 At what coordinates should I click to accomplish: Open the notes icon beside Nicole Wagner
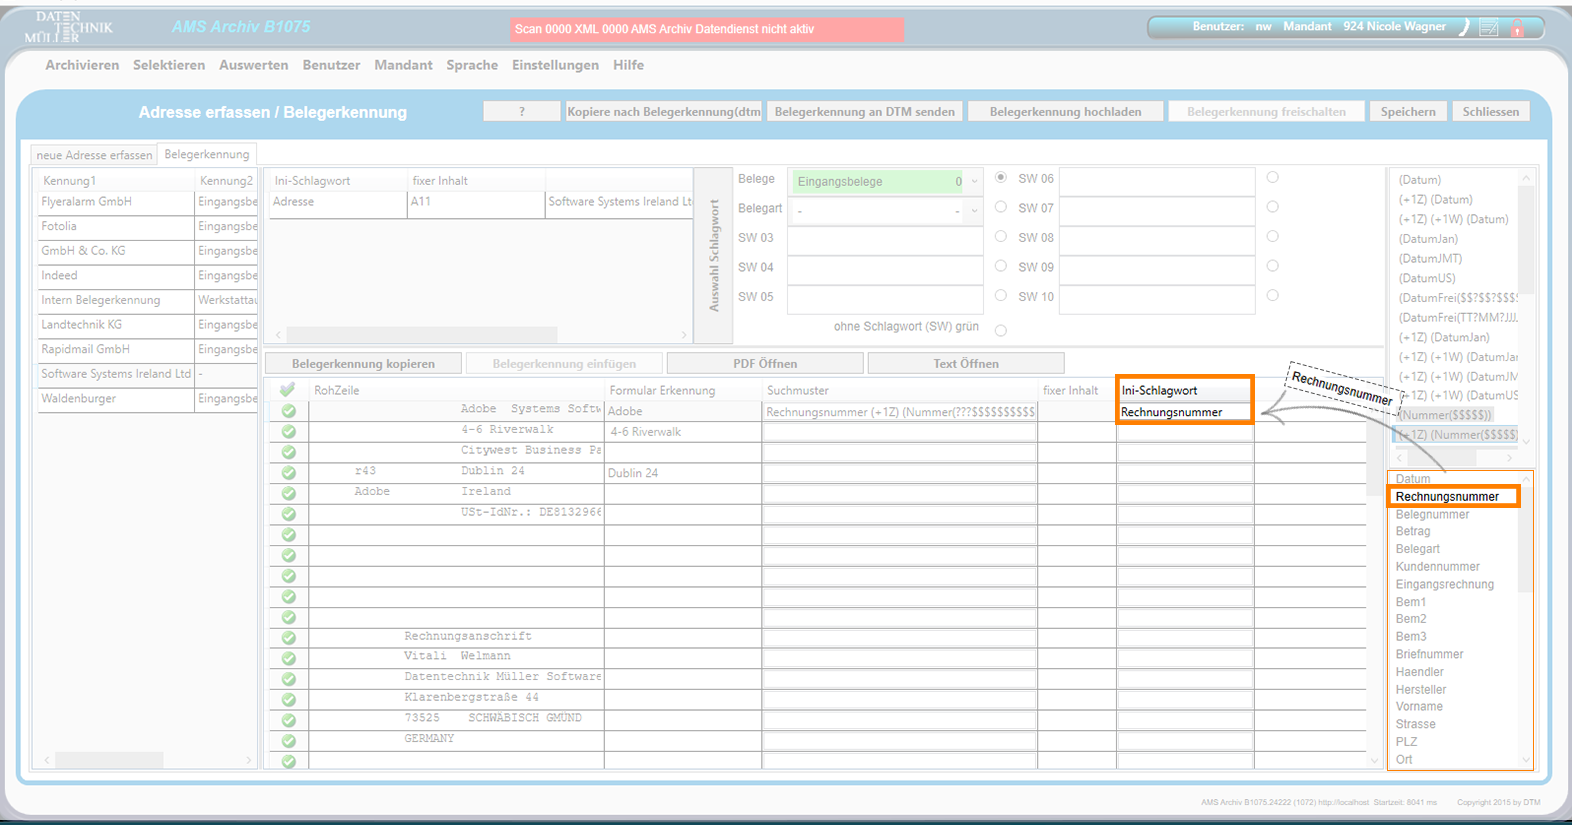[1489, 28]
